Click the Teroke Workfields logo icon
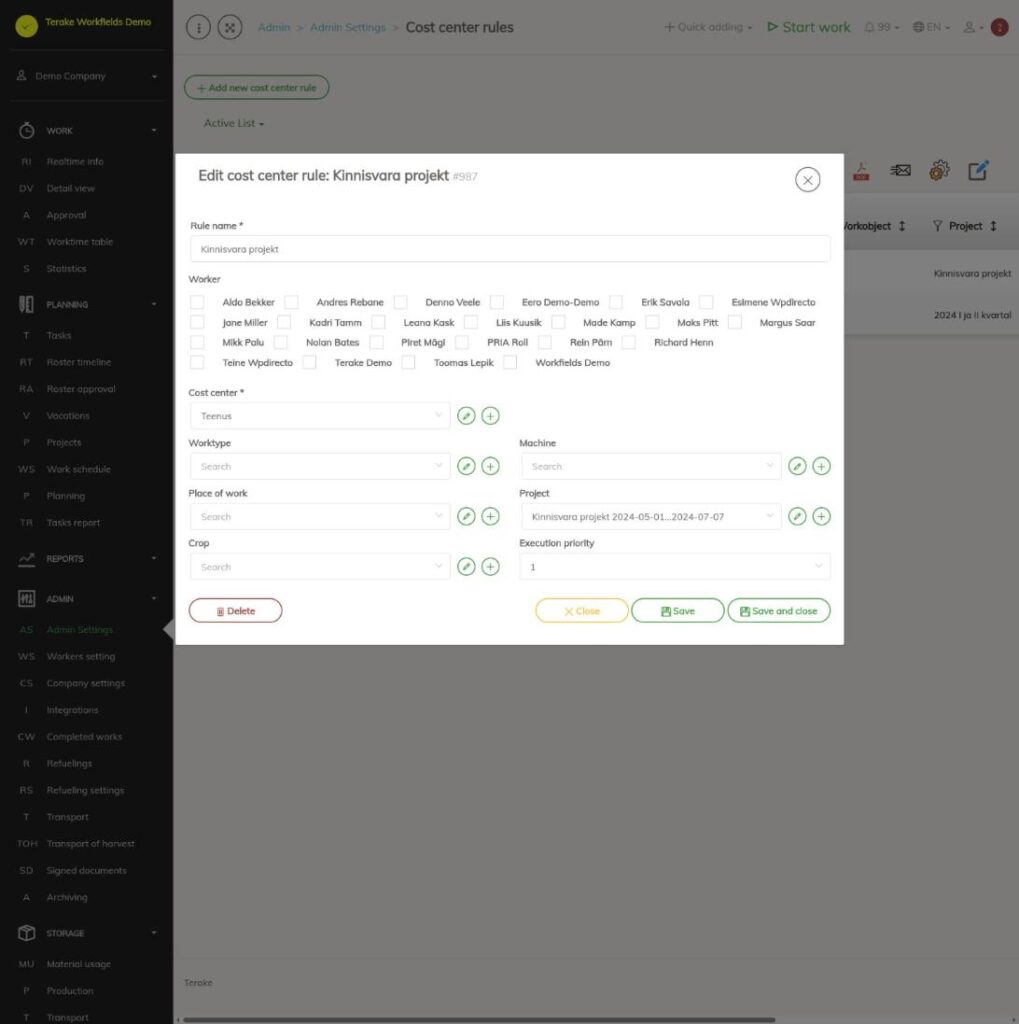The height and width of the screenshot is (1024, 1019). coord(27,25)
